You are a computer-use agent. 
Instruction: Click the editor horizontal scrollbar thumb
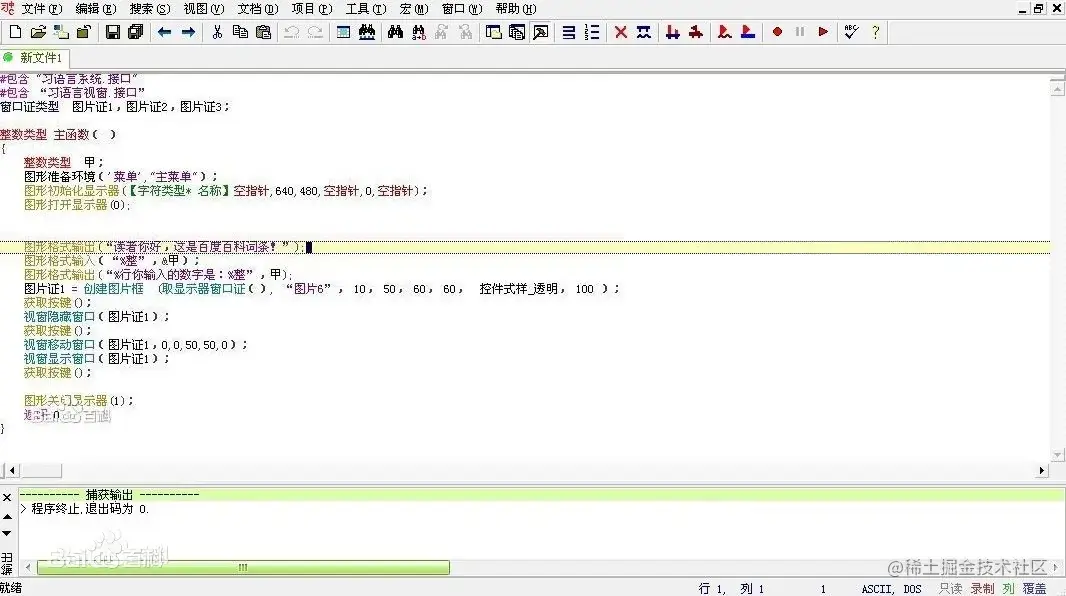tap(40, 470)
